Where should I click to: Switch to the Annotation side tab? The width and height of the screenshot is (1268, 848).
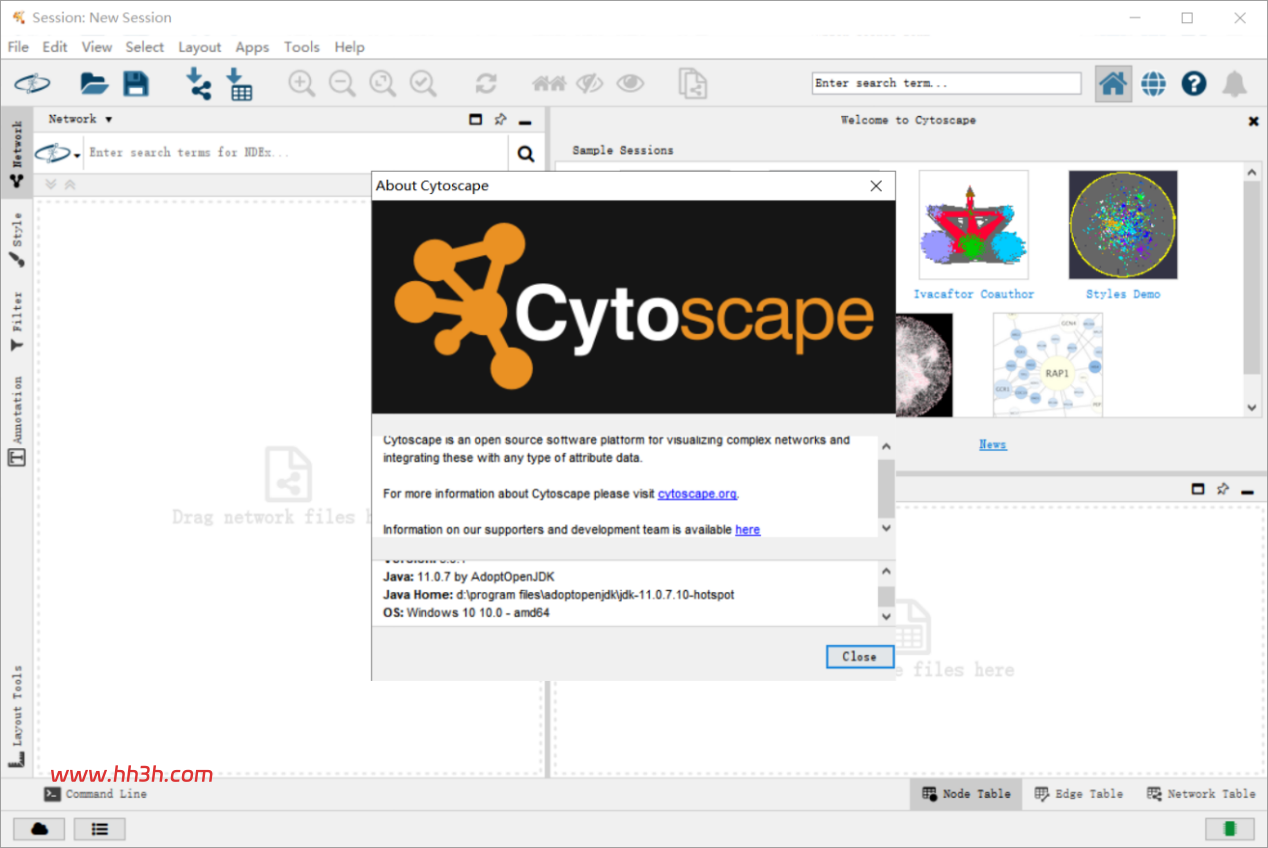[16, 420]
